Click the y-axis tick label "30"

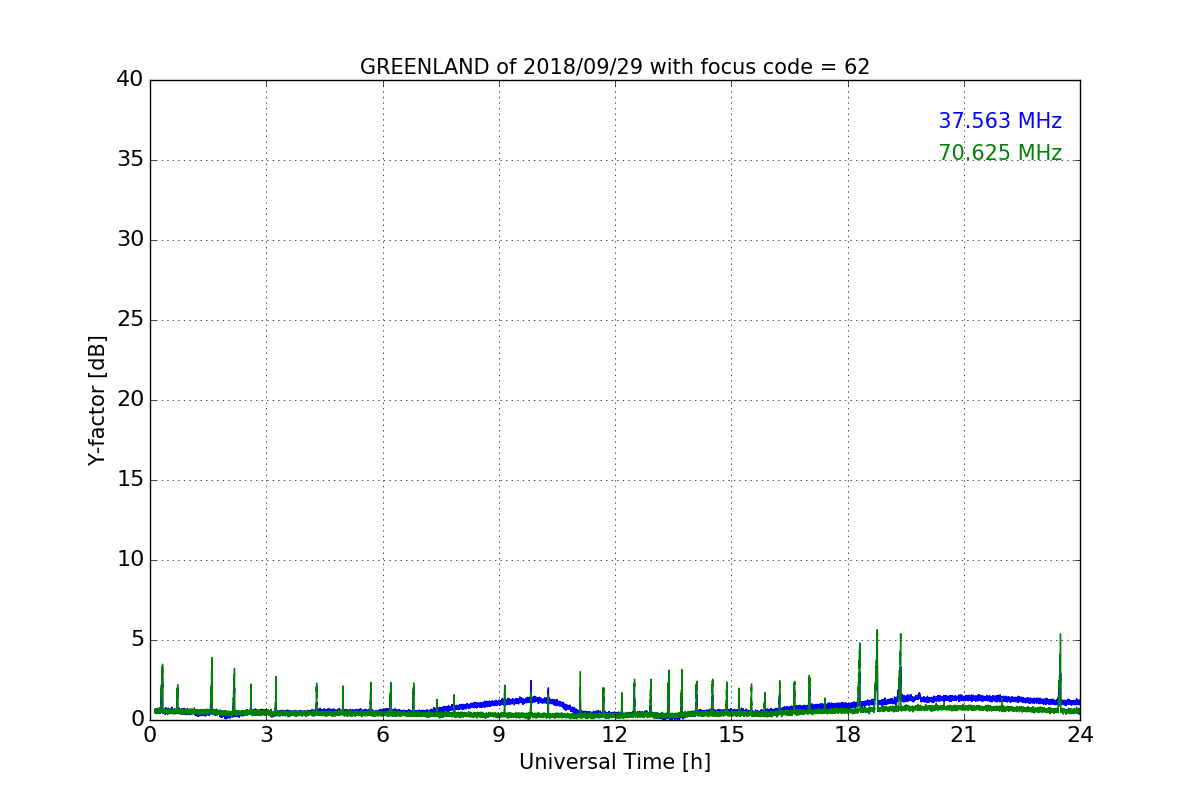[x=130, y=240]
